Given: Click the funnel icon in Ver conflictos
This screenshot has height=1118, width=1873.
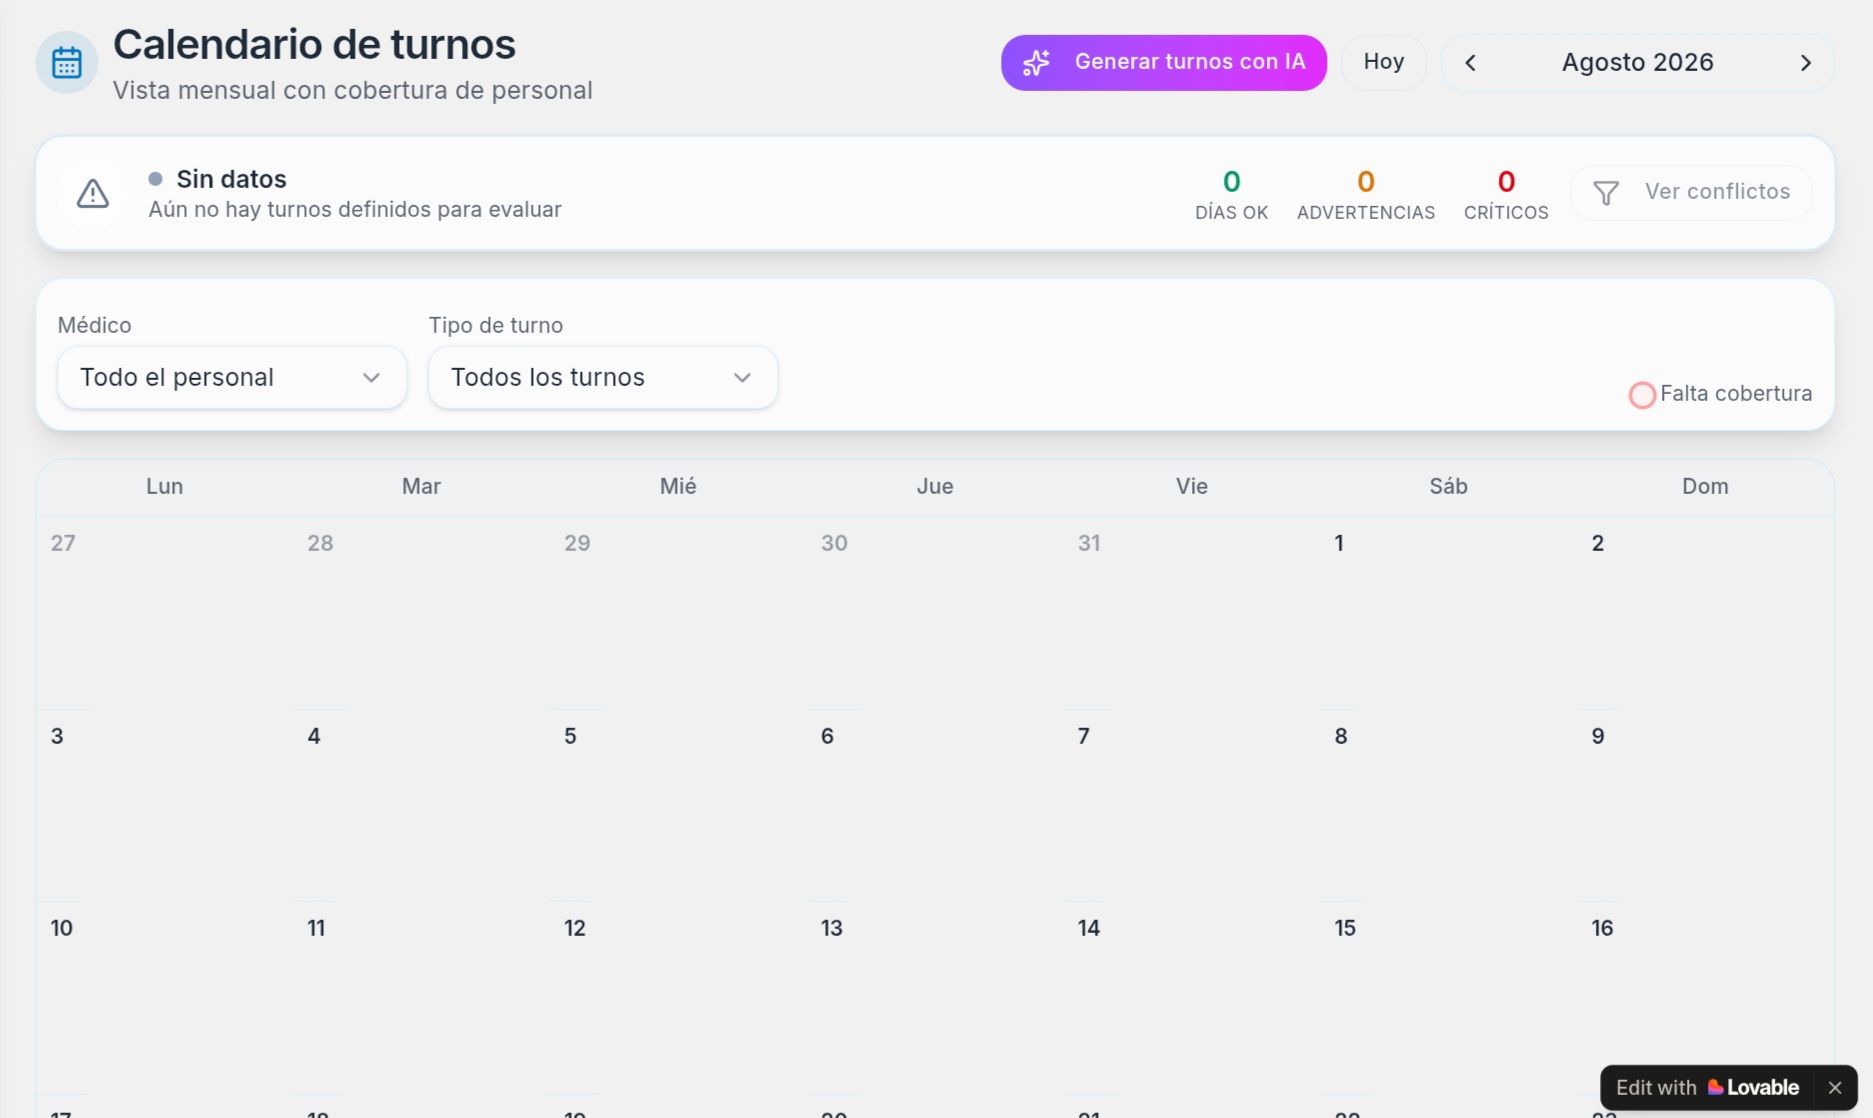Looking at the screenshot, I should click(x=1606, y=192).
